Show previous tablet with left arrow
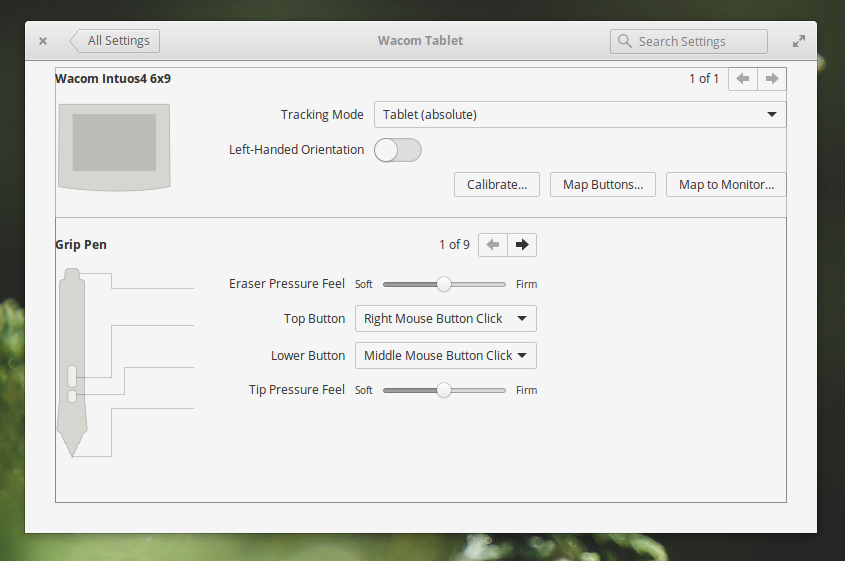This screenshot has width=845, height=561. tap(743, 79)
